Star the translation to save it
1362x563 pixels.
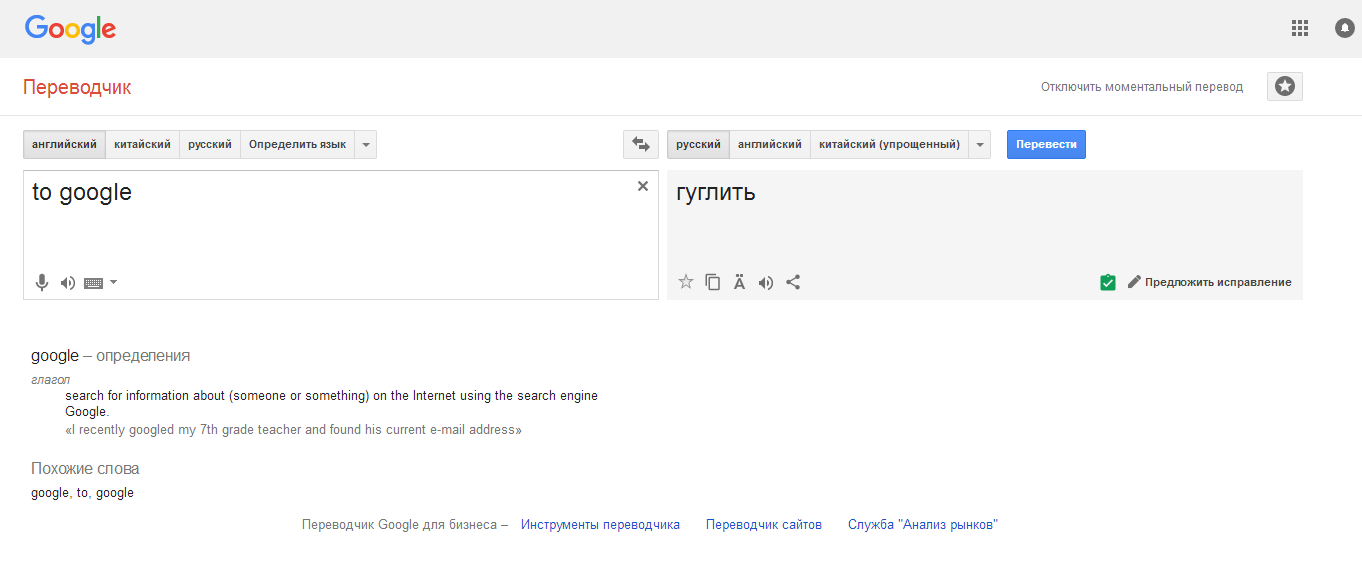pyautogui.click(x=686, y=282)
